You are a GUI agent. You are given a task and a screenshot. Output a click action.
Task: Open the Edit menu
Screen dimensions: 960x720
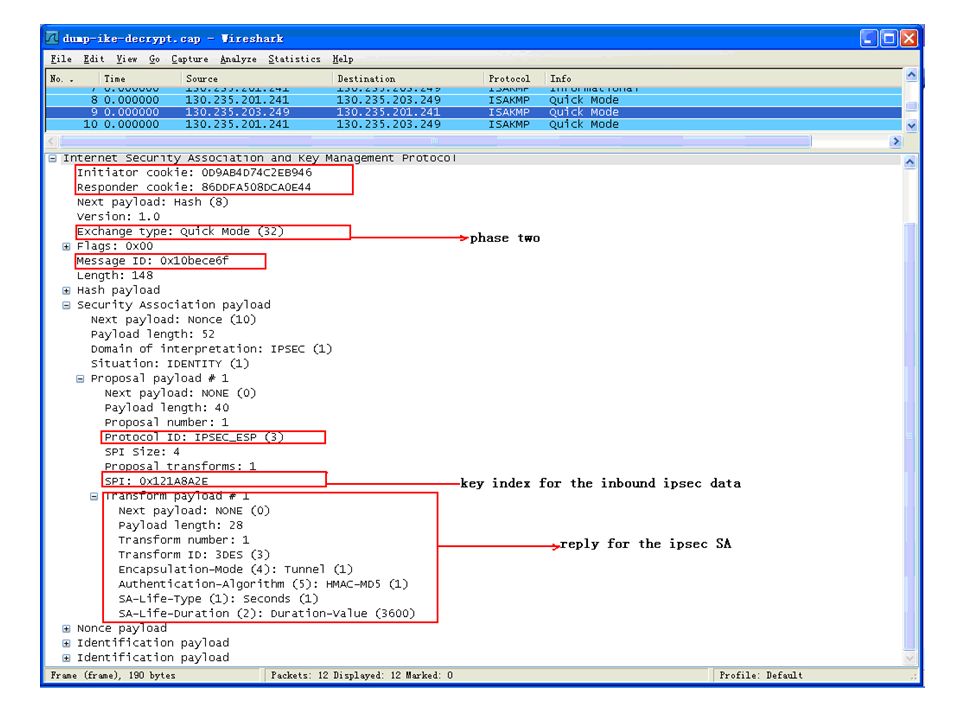point(94,59)
